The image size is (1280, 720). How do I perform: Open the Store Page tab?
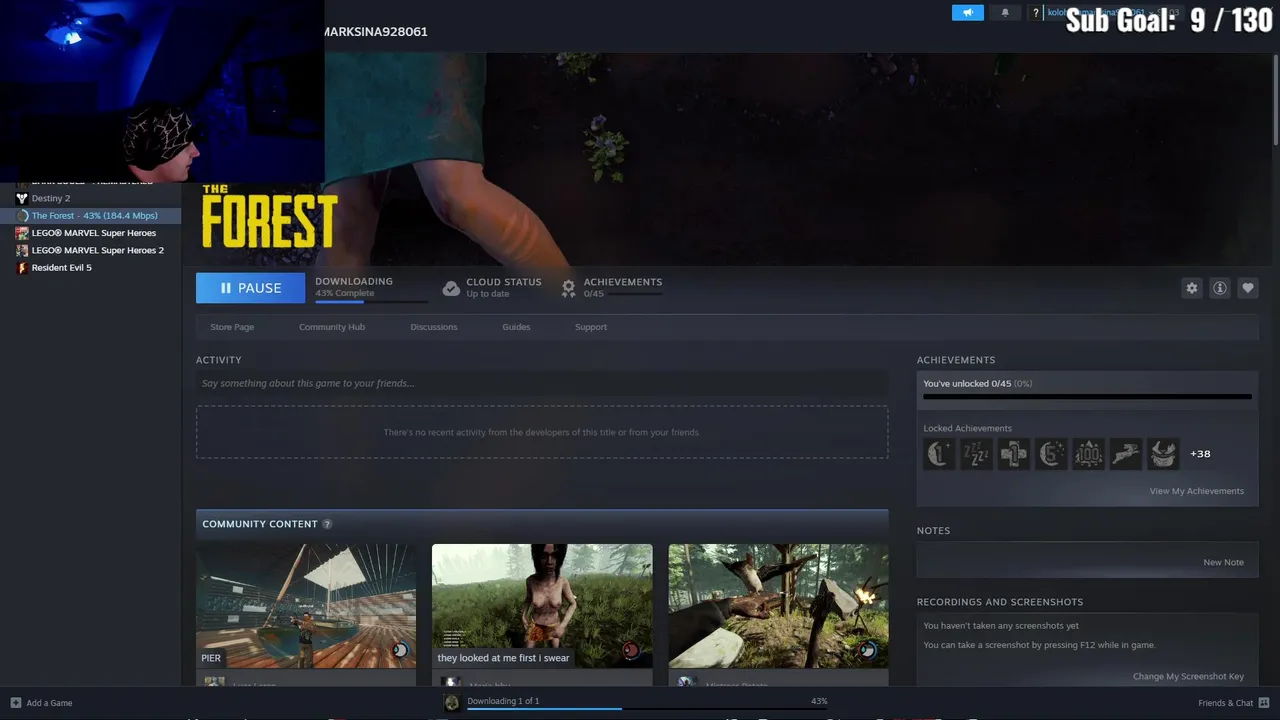(232, 327)
